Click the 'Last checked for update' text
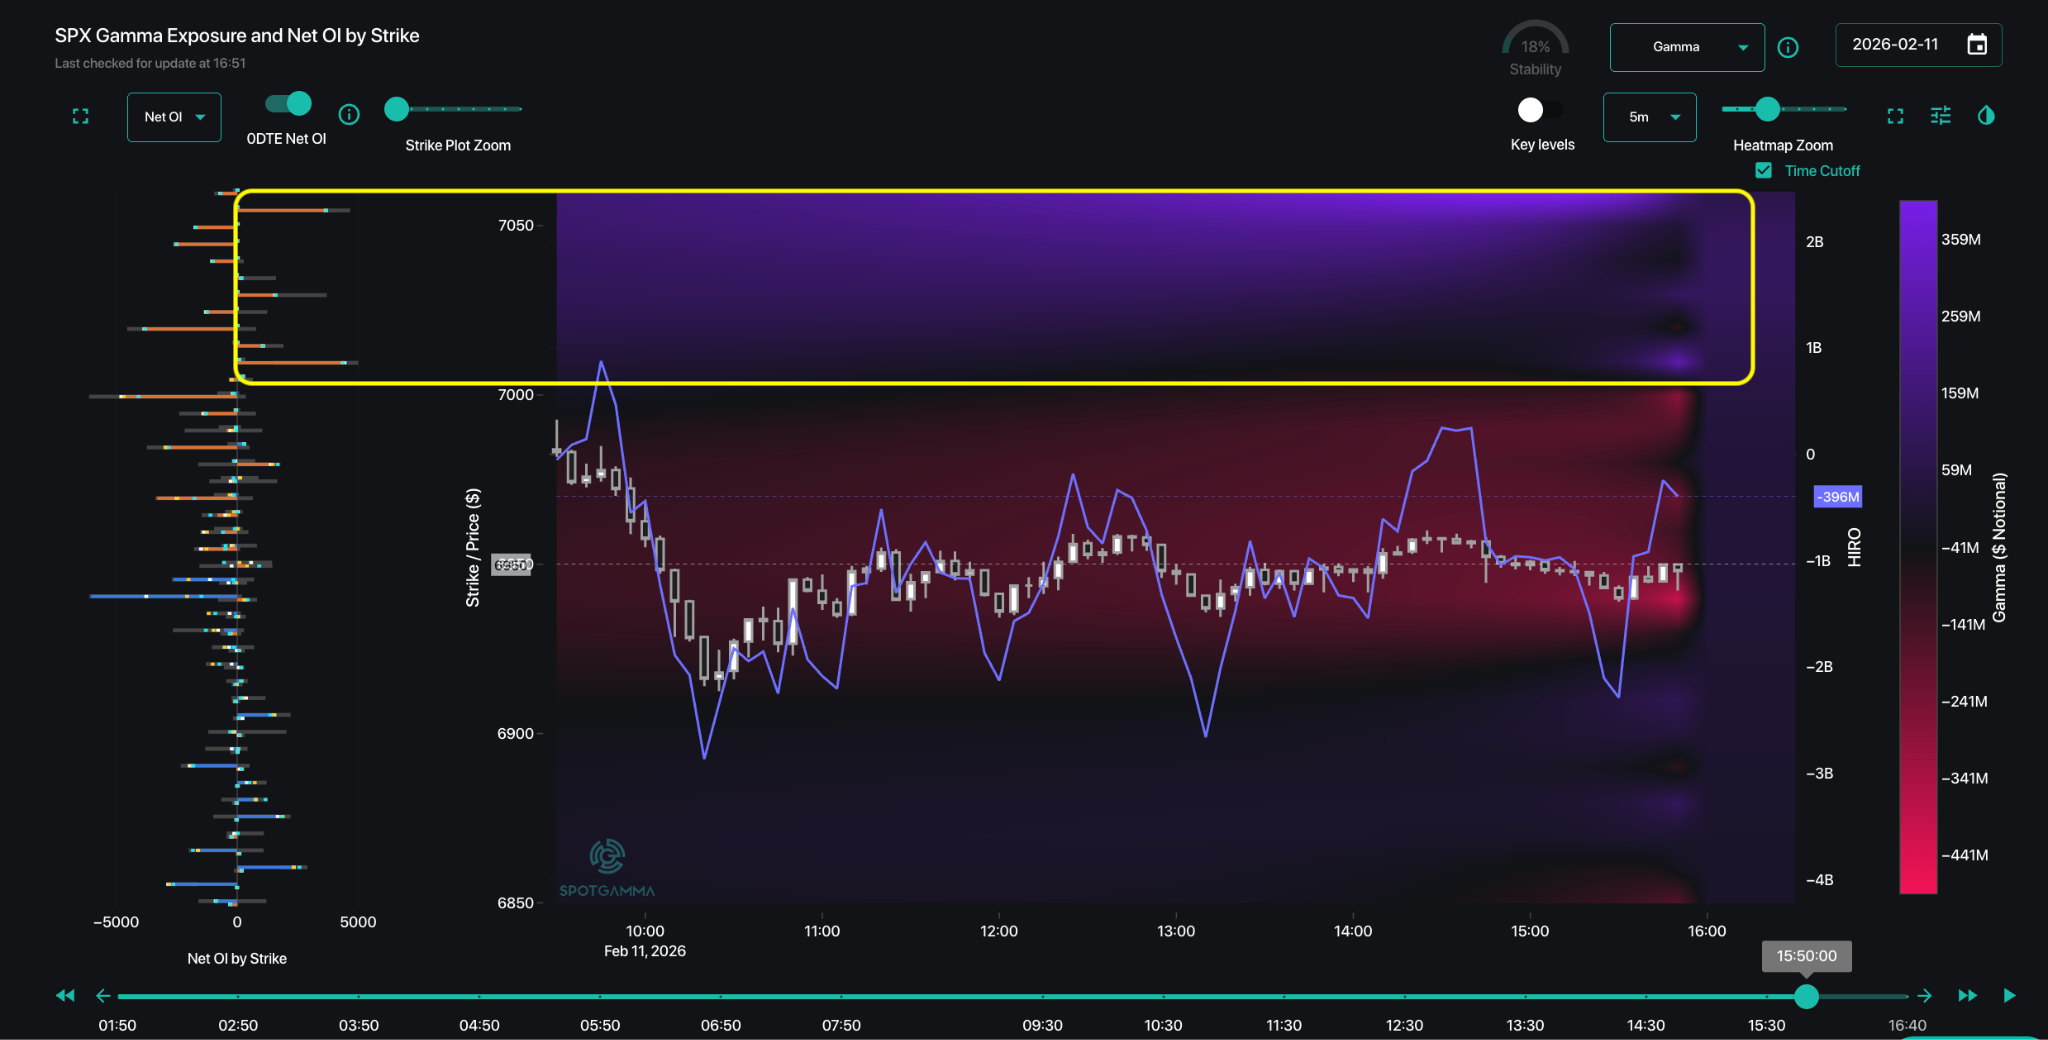 pos(150,63)
